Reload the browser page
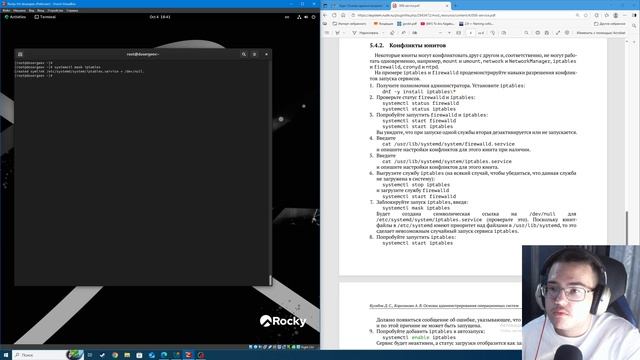Image resolution: width=640 pixels, height=360 pixels. tap(334, 15)
